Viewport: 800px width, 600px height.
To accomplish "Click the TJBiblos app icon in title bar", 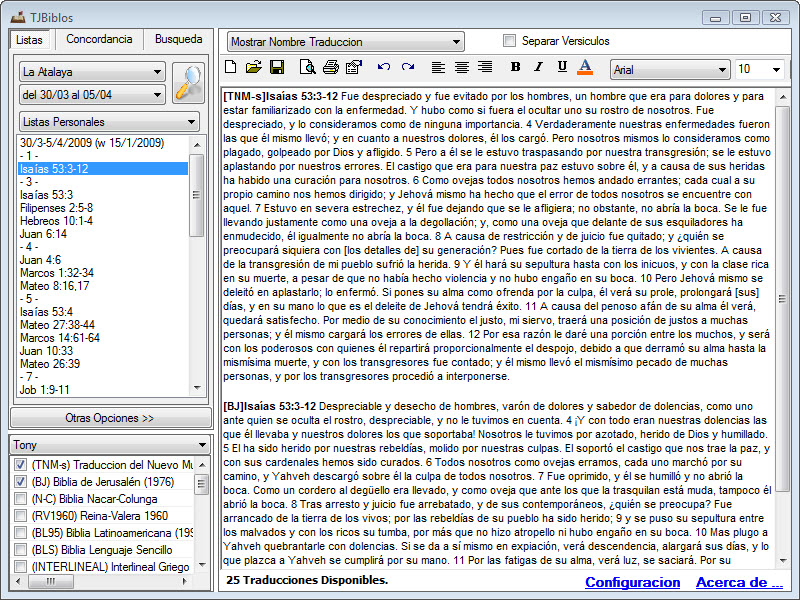I will point(18,17).
